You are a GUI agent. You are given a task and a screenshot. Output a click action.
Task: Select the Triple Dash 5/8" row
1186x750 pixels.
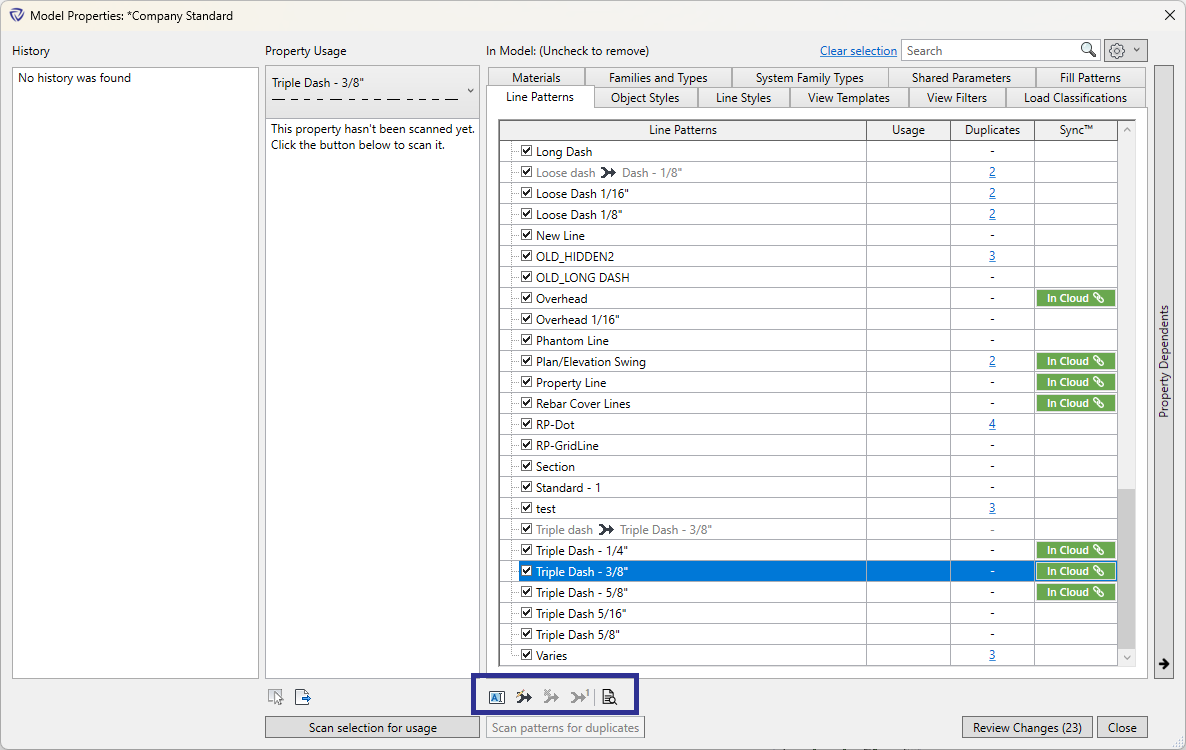[808, 634]
